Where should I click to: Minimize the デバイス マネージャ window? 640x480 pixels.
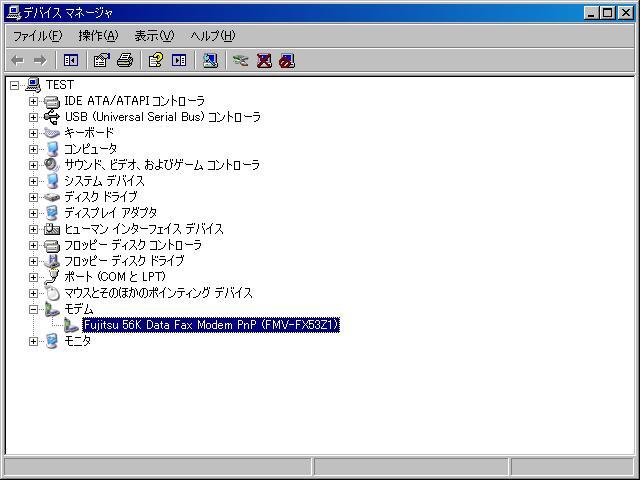click(x=591, y=13)
